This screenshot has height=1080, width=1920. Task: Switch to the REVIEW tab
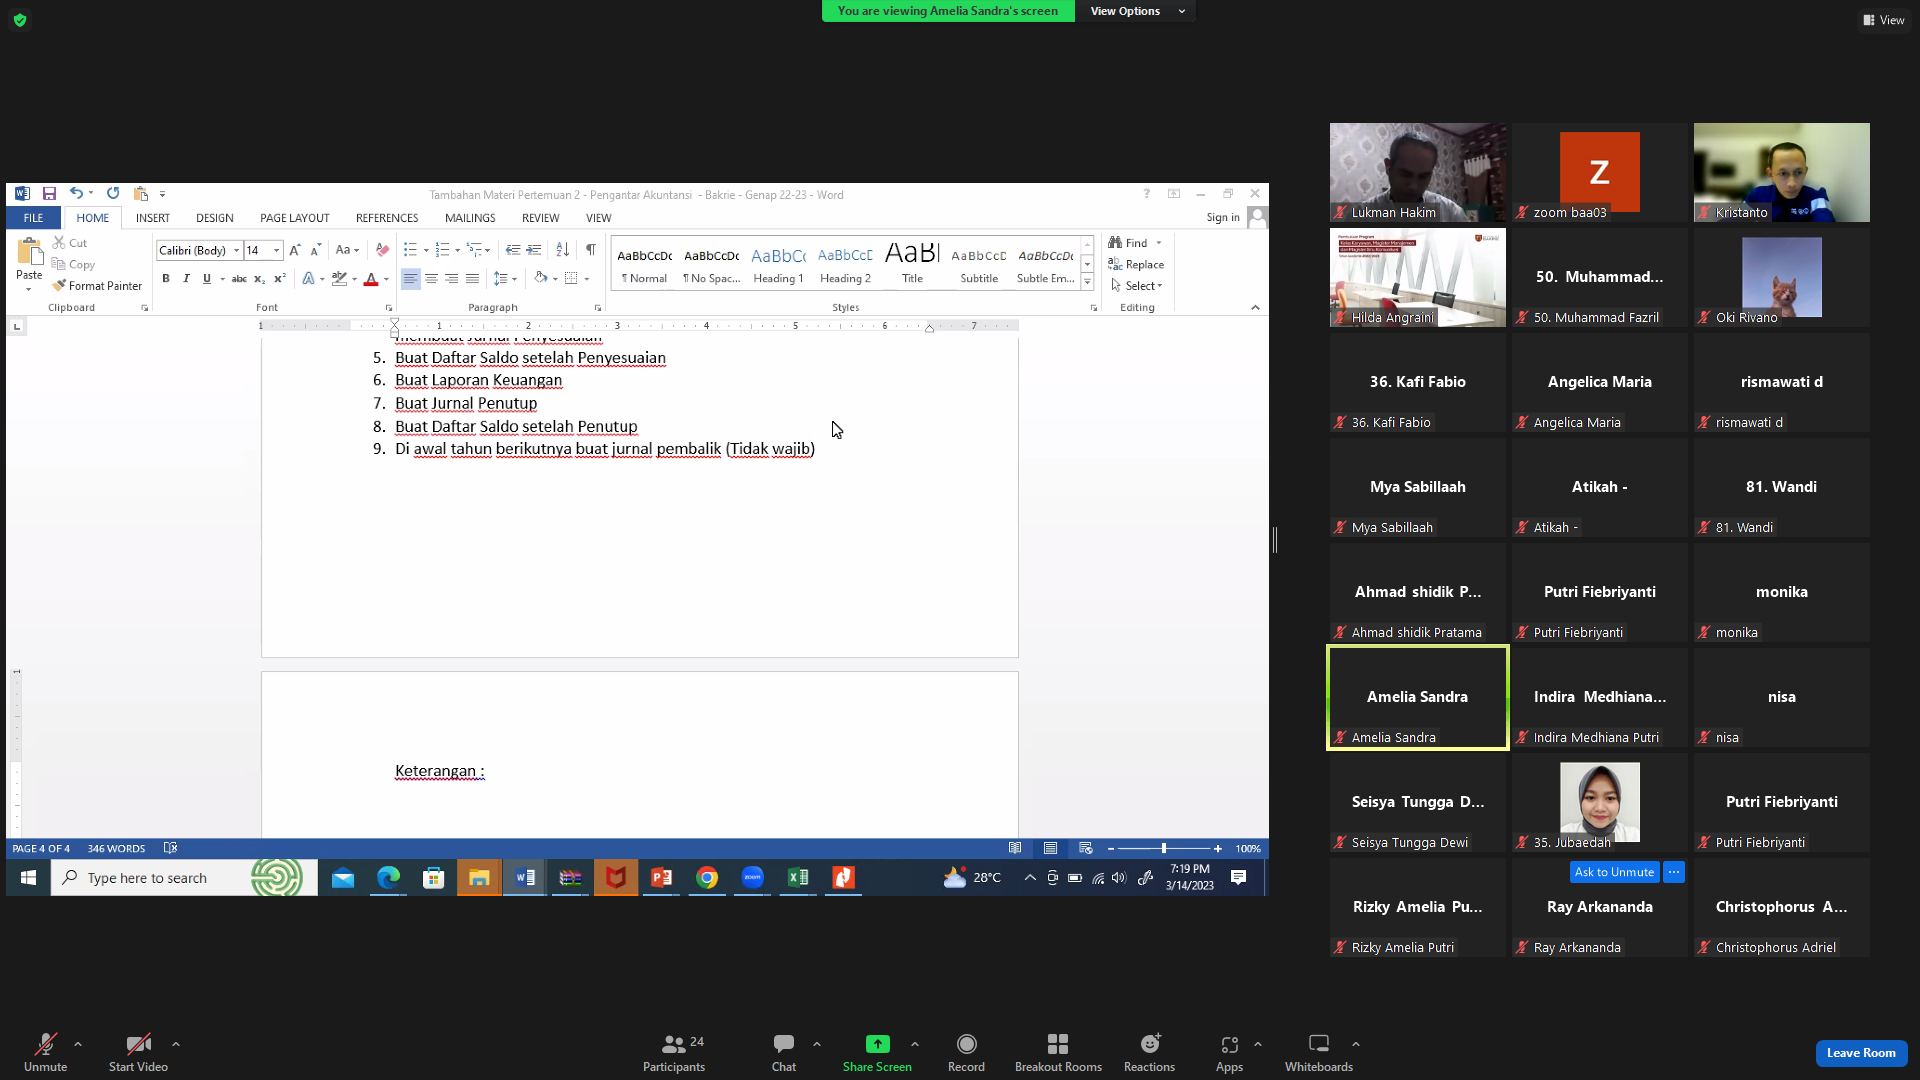541,218
